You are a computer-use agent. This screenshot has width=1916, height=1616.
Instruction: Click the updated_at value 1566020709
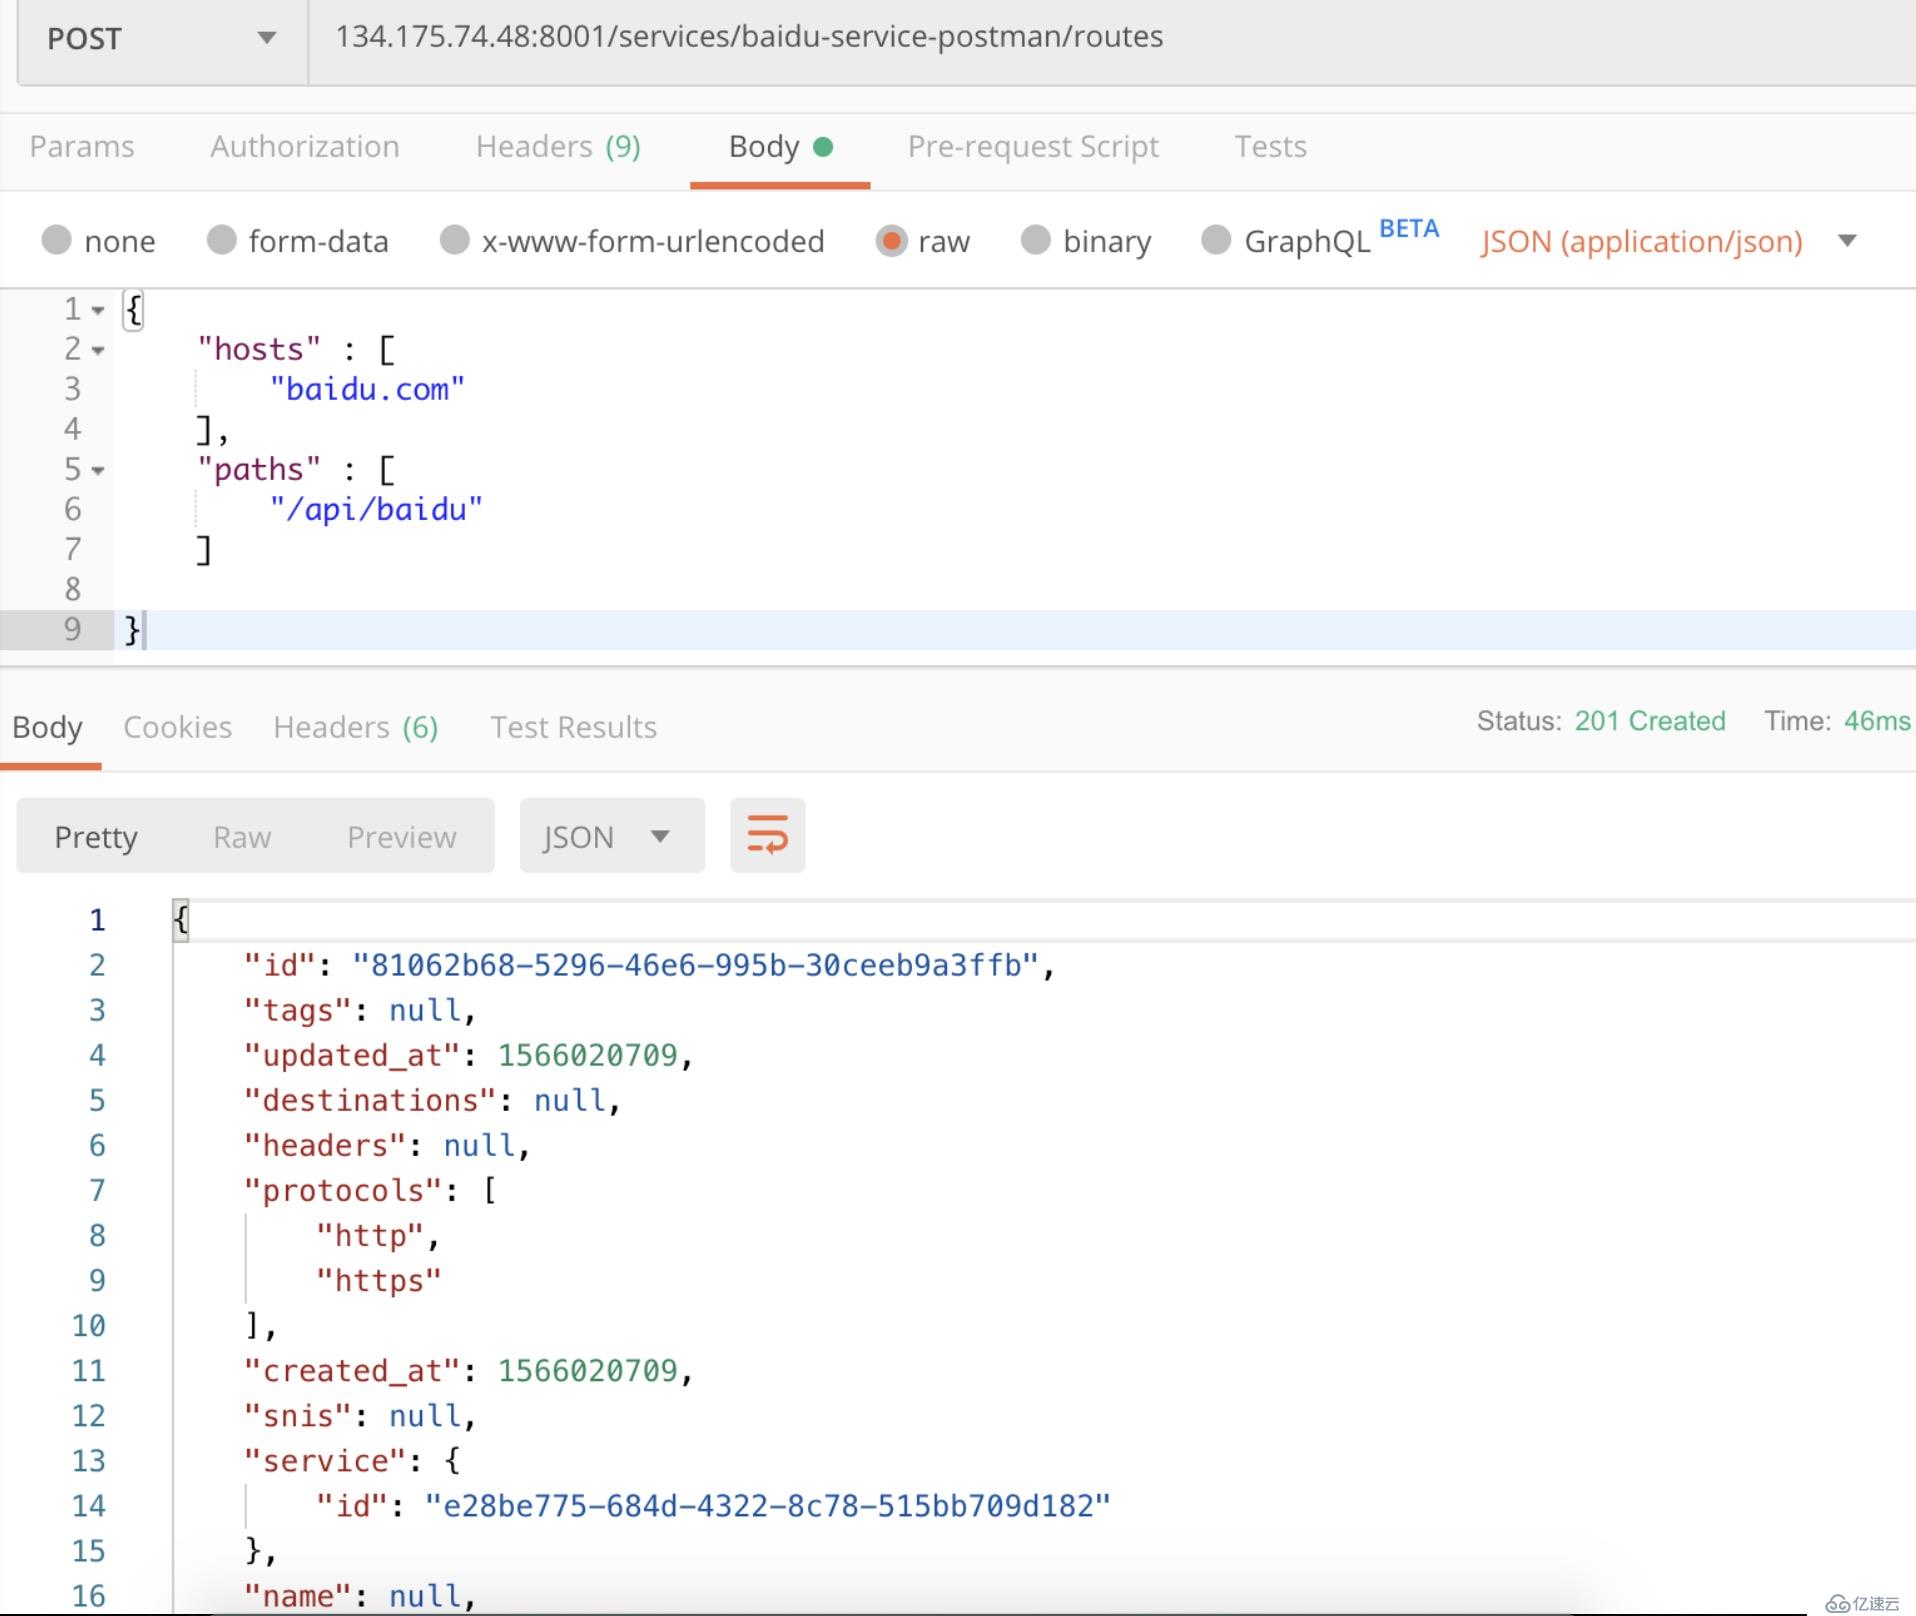pyautogui.click(x=588, y=1055)
